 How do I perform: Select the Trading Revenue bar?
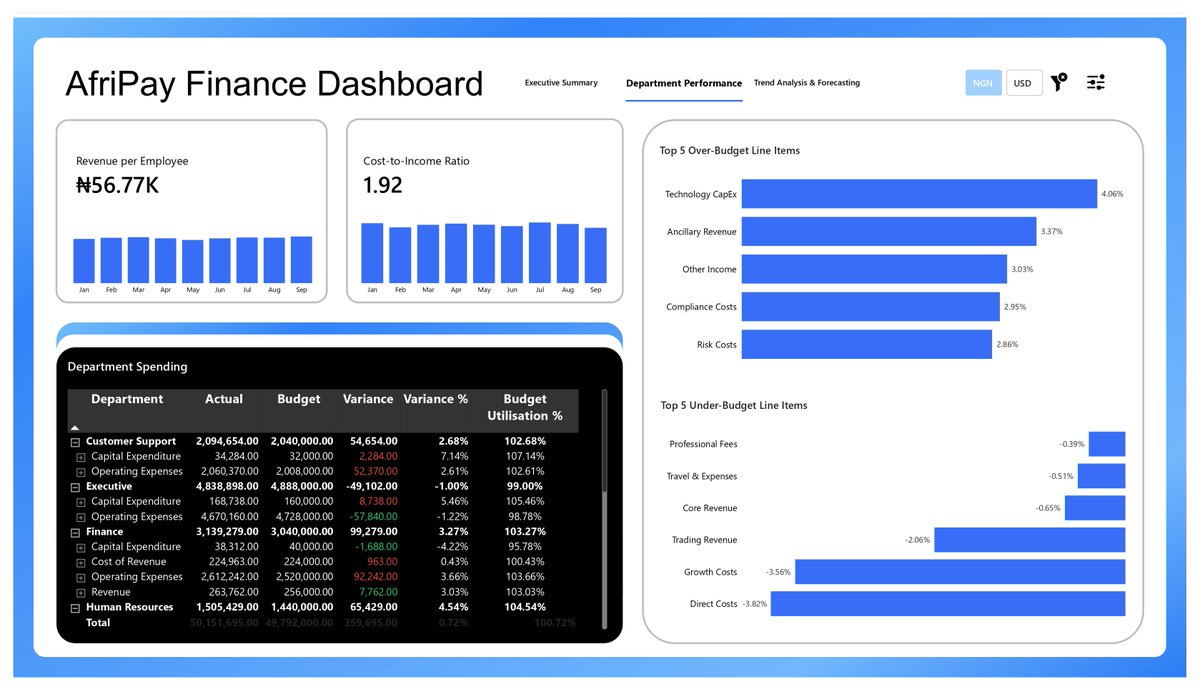[1030, 540]
